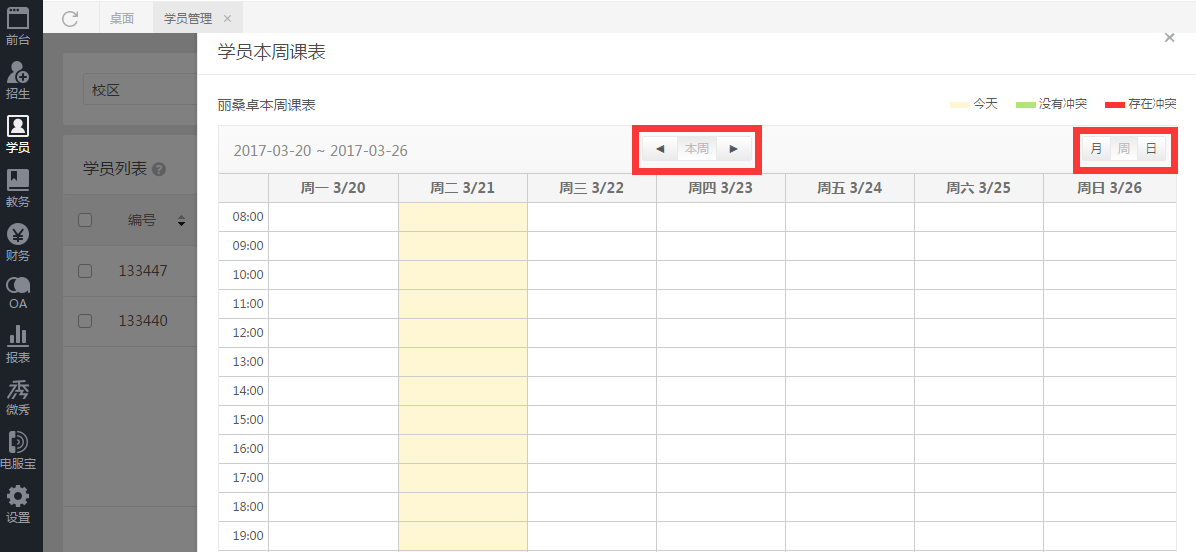Click student number 133447

pyautogui.click(x=143, y=271)
